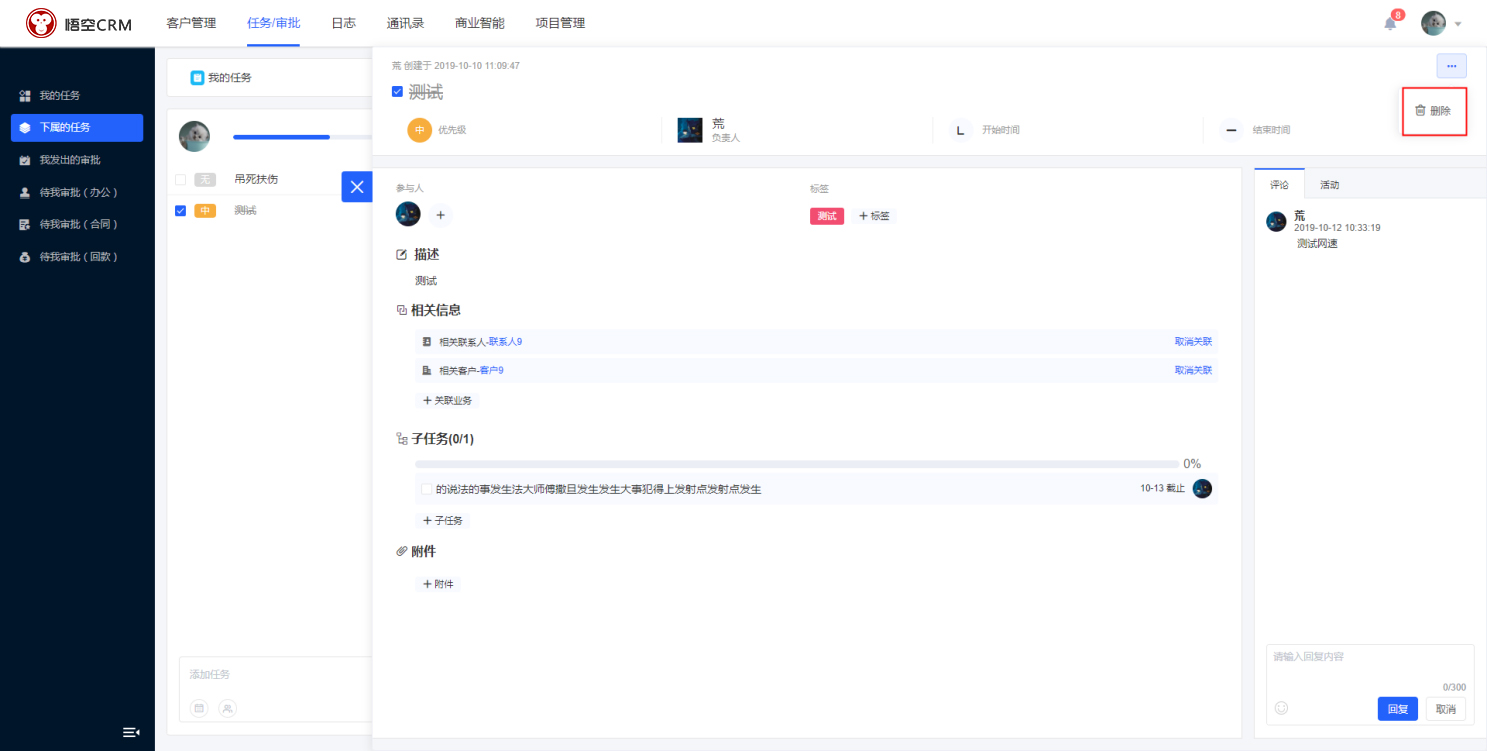Click the calendar icon under Add Task
Image resolution: width=1487 pixels, height=751 pixels.
click(199, 708)
